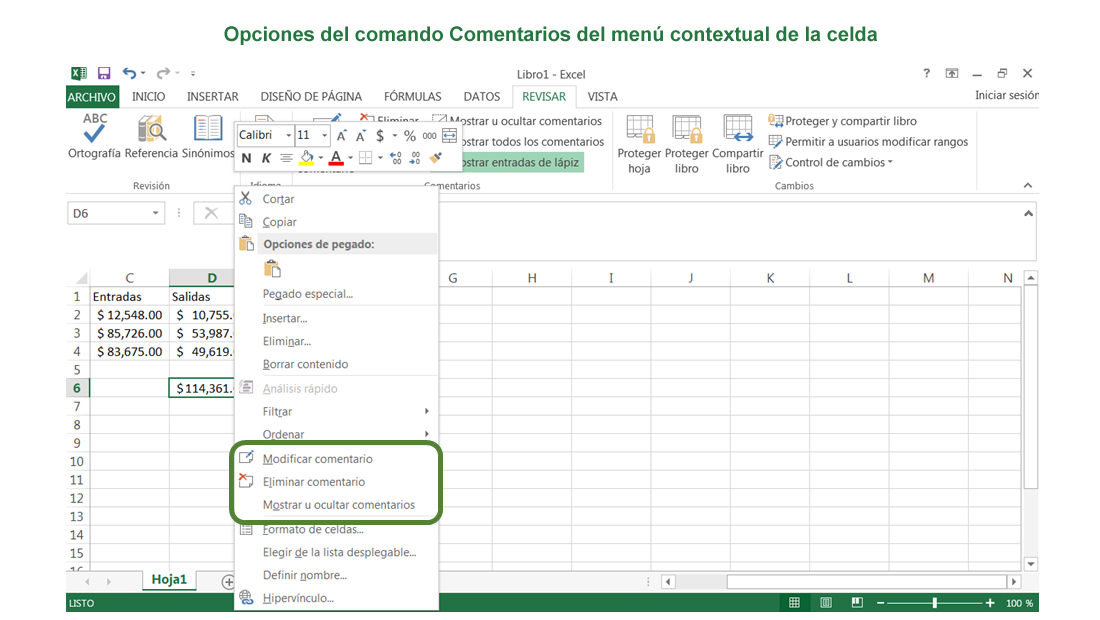Screen dimensions: 1100x620
Task: Save the workbook with the floppy icon
Action: click(x=104, y=73)
